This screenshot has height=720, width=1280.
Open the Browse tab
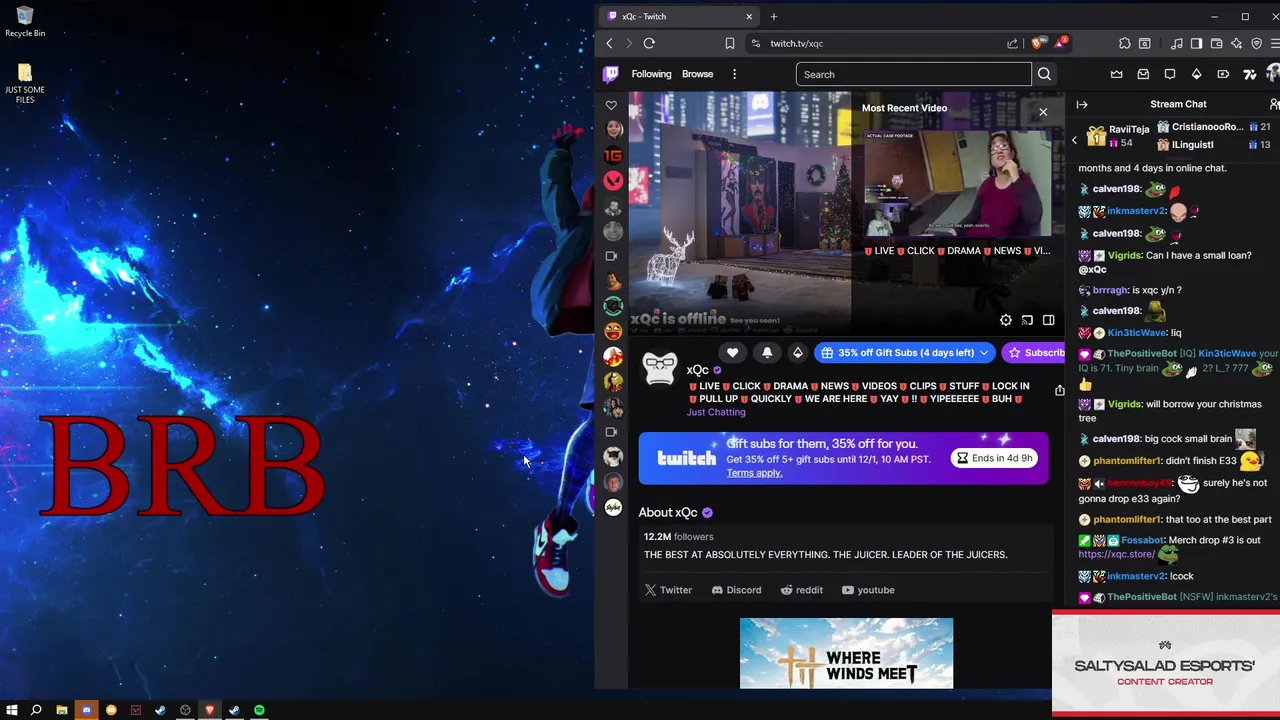pos(697,74)
